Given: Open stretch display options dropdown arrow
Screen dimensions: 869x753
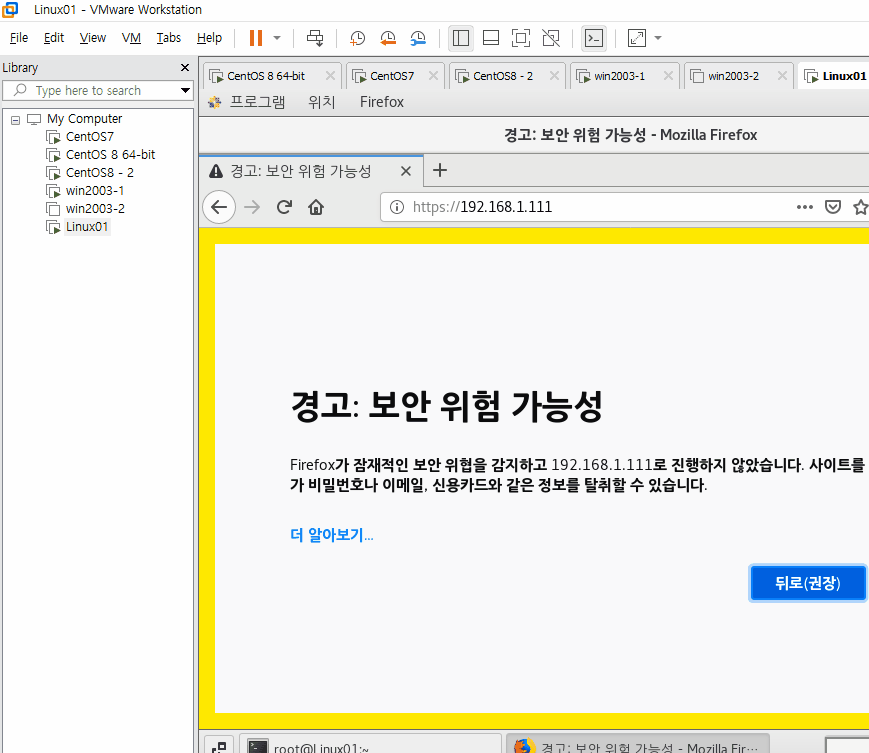Looking at the screenshot, I should 658,38.
